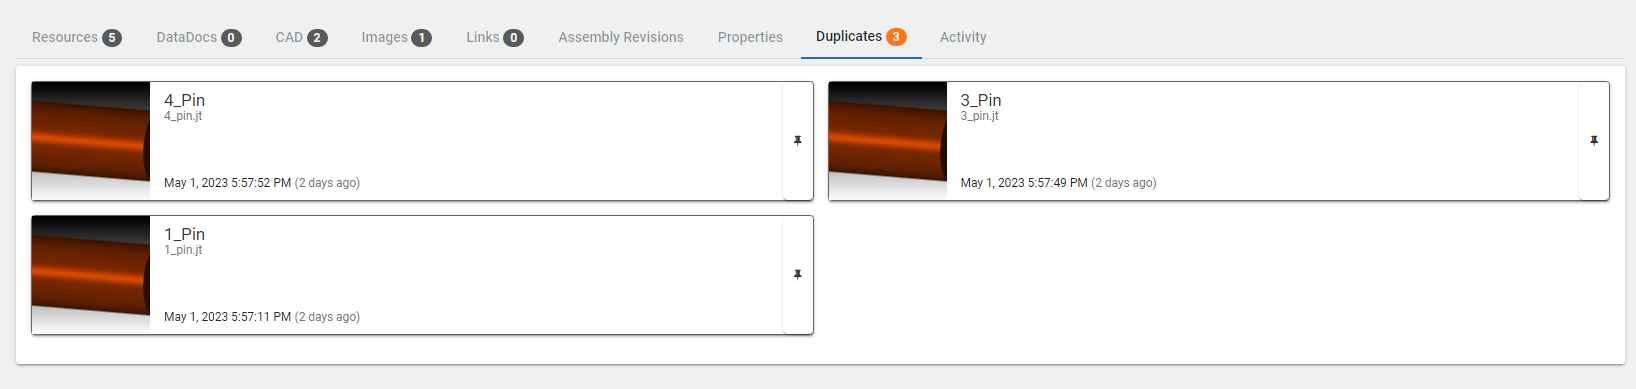Pin the 1_Pin duplicate card
The width and height of the screenshot is (1636, 389).
[x=798, y=275]
